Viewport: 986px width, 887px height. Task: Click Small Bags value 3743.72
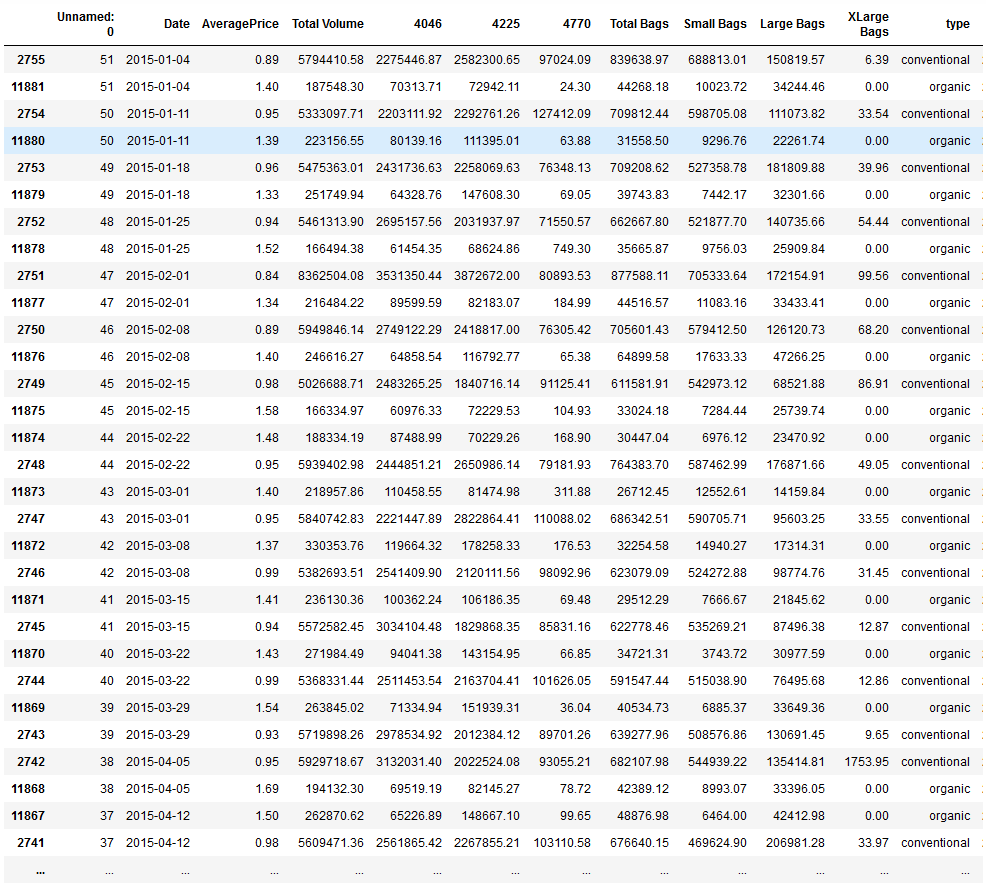724,654
